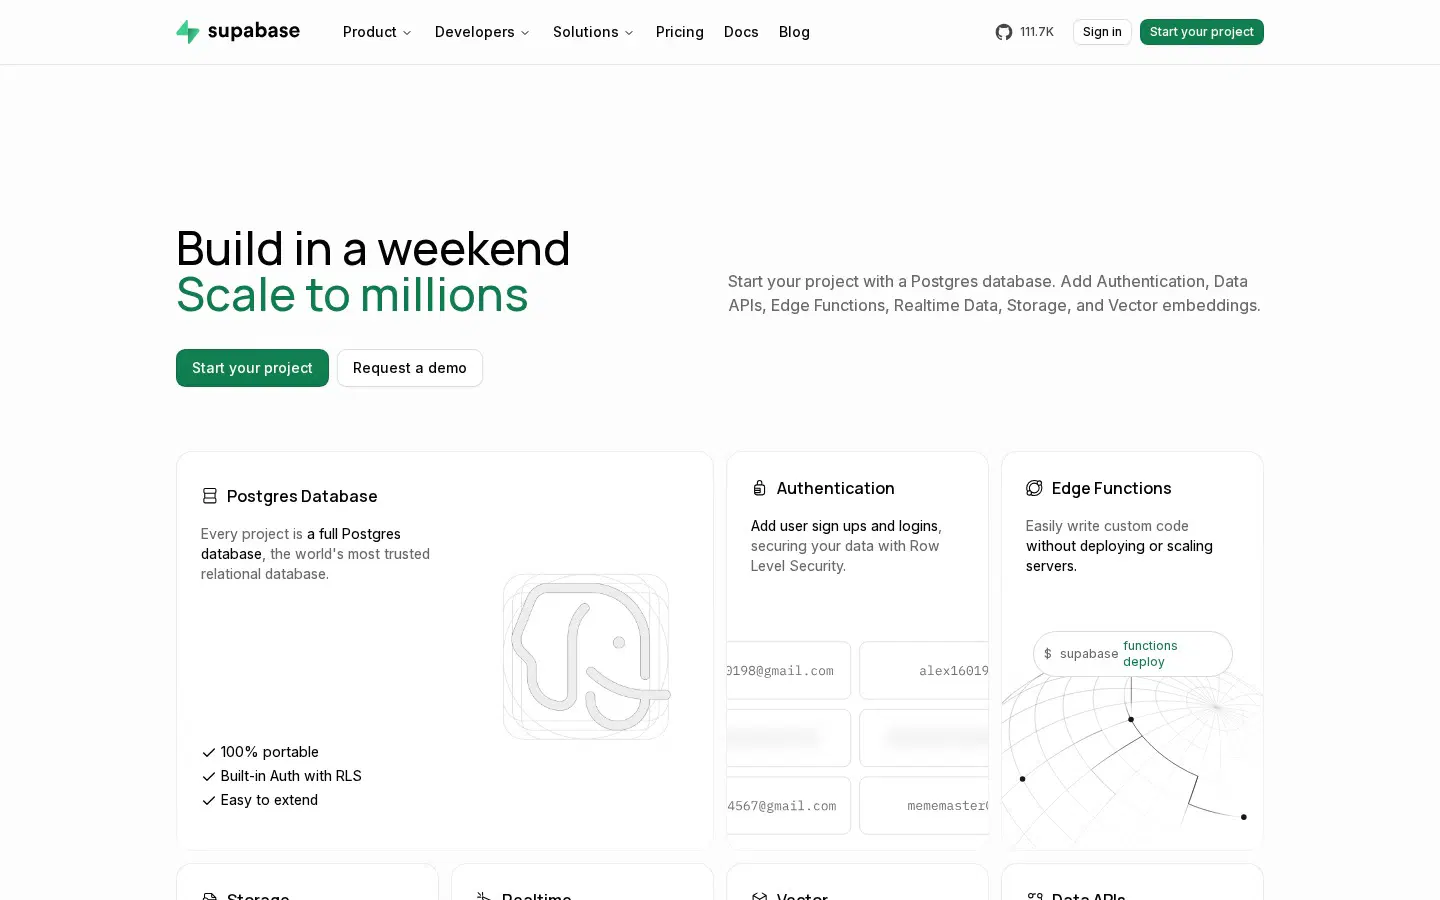
Task: Click the alex16019 email cell
Action: pyautogui.click(x=924, y=670)
